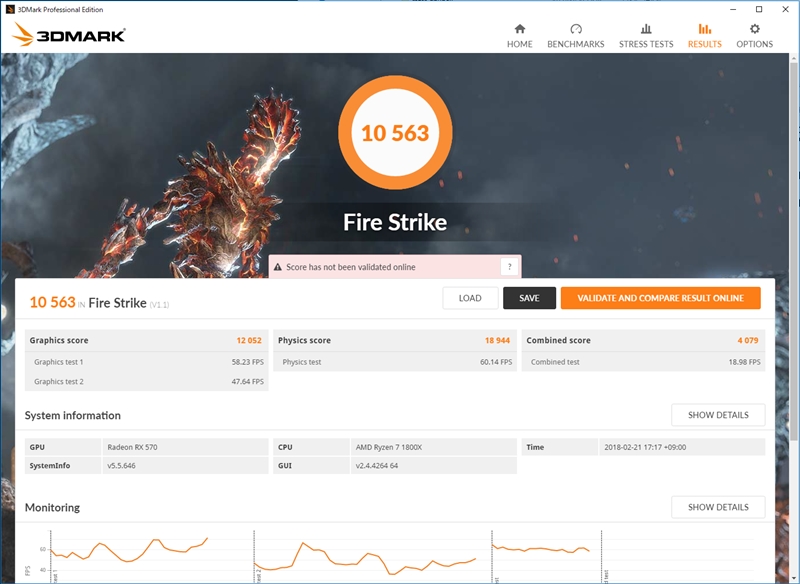Open the BENCHMARKS gauge section
The image size is (800, 584).
coord(576,36)
